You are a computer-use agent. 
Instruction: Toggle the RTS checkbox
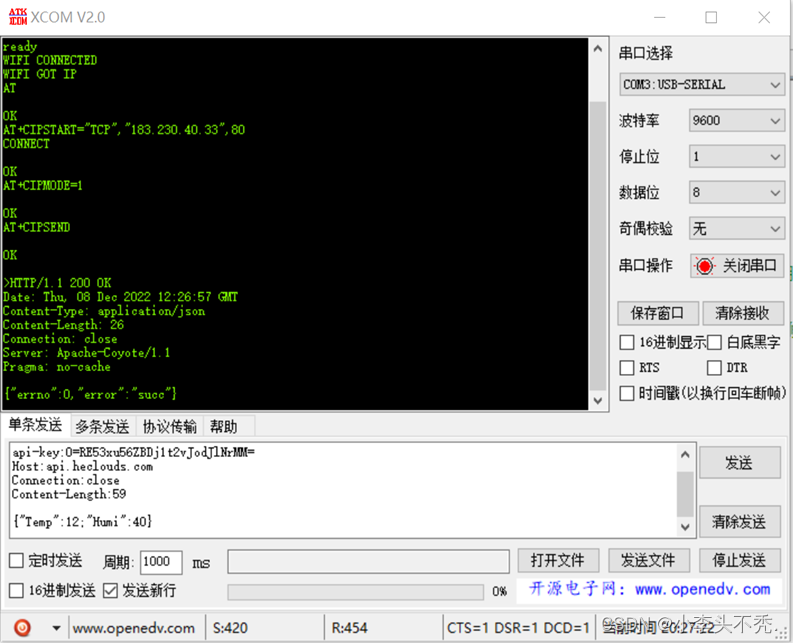click(627, 368)
